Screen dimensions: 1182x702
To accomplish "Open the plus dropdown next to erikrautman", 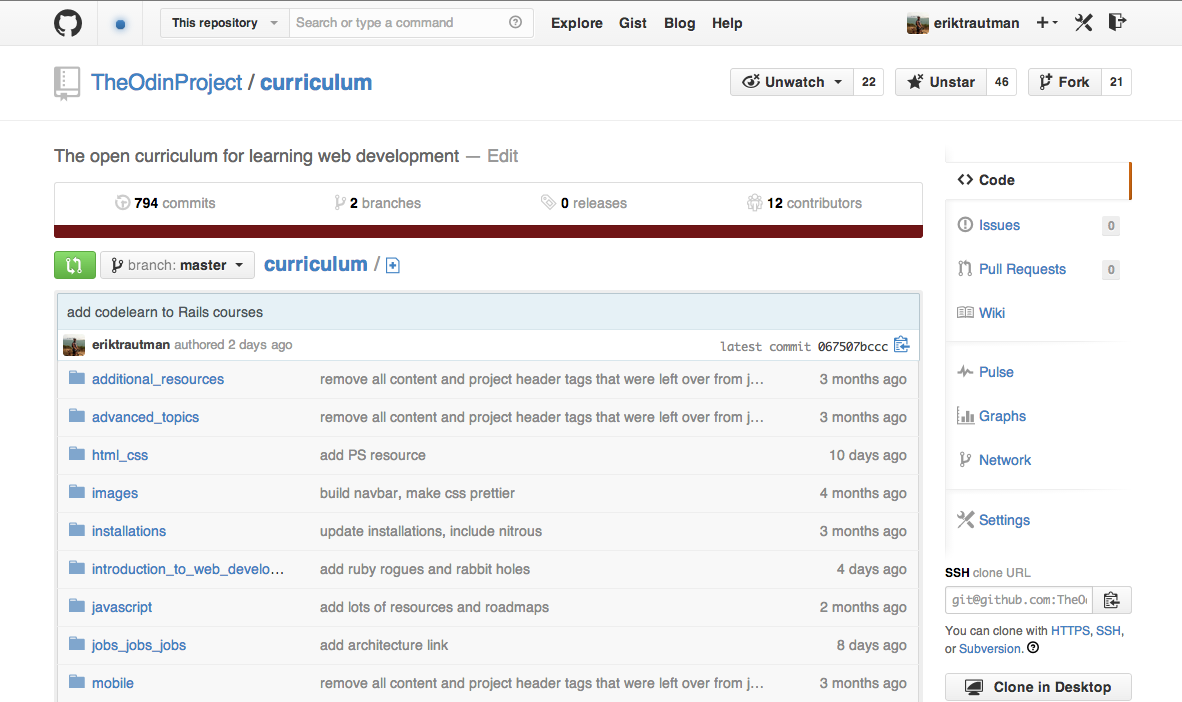I will [1046, 22].
